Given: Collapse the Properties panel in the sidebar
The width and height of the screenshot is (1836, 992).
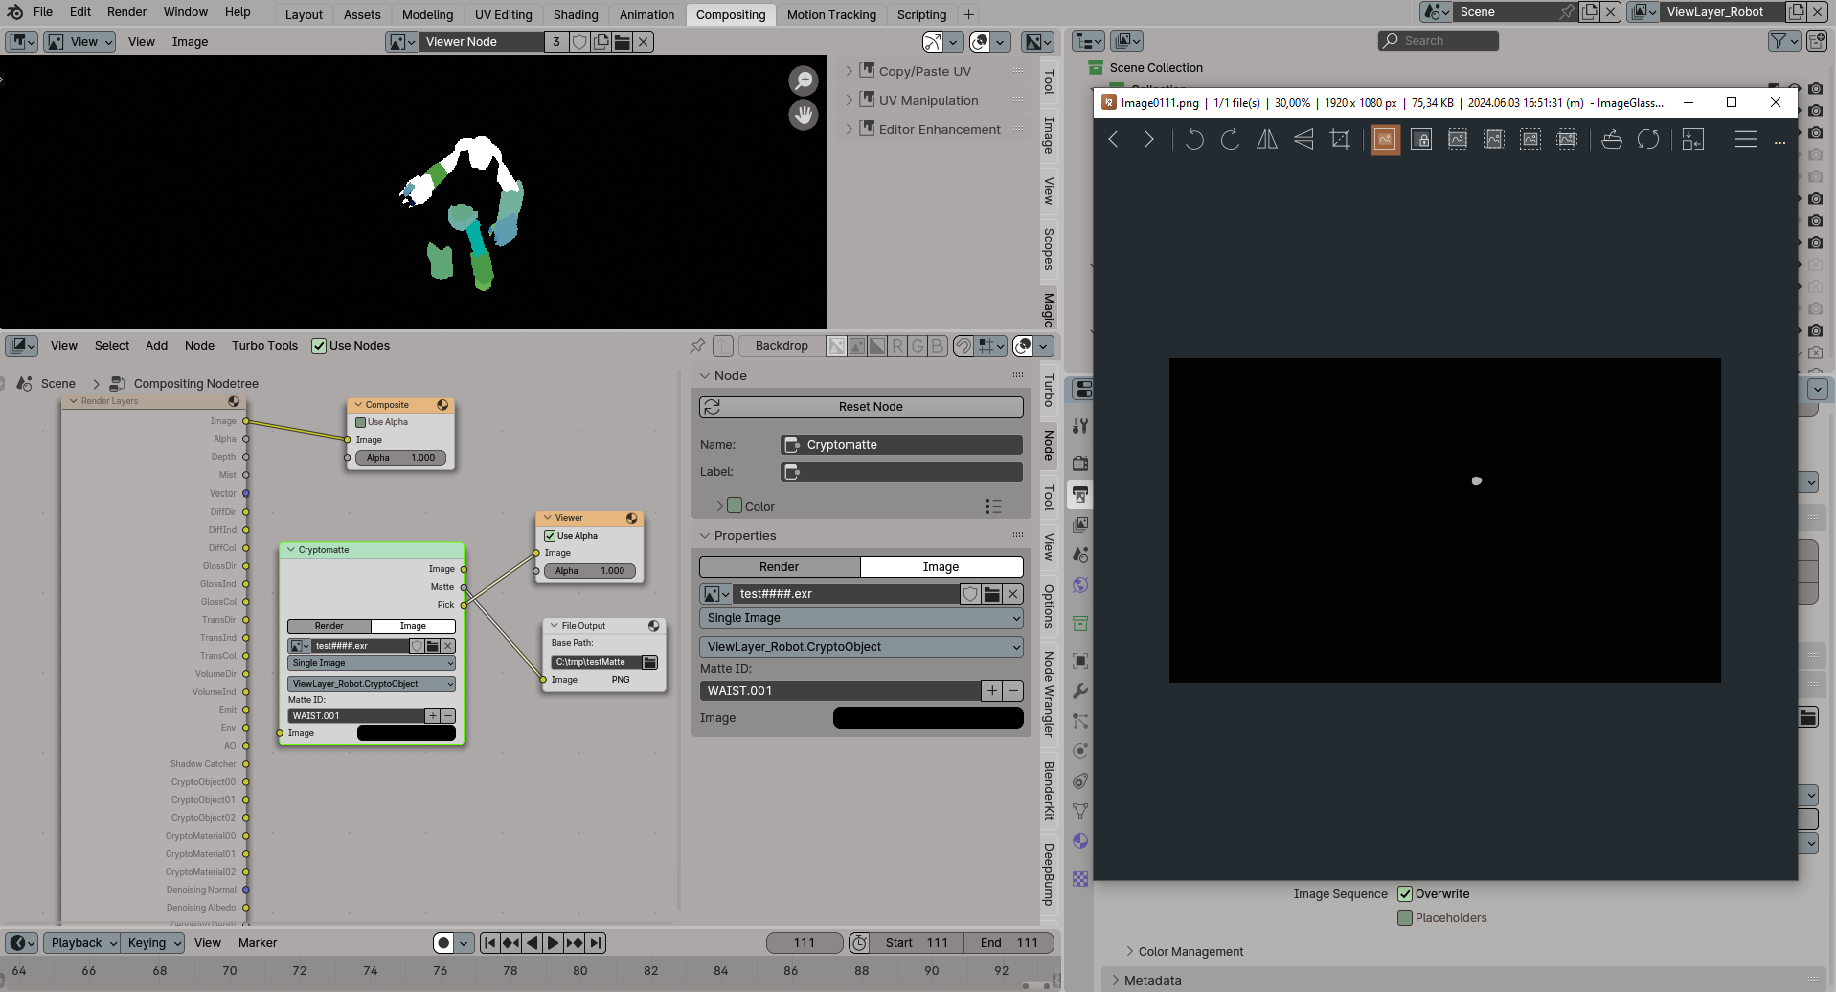Looking at the screenshot, I should pyautogui.click(x=745, y=536).
